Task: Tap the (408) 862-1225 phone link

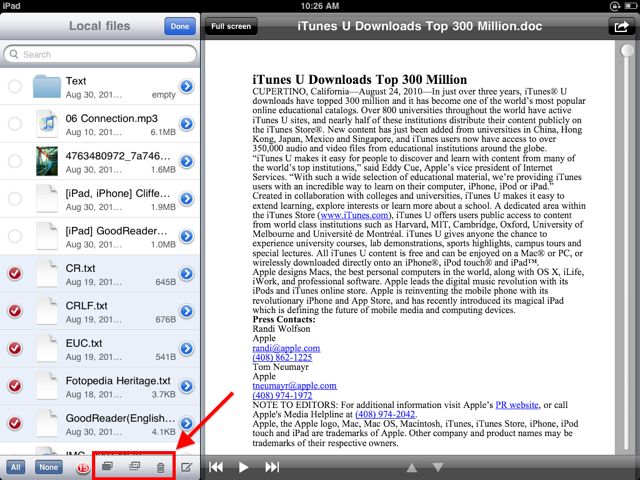Action: click(x=282, y=358)
